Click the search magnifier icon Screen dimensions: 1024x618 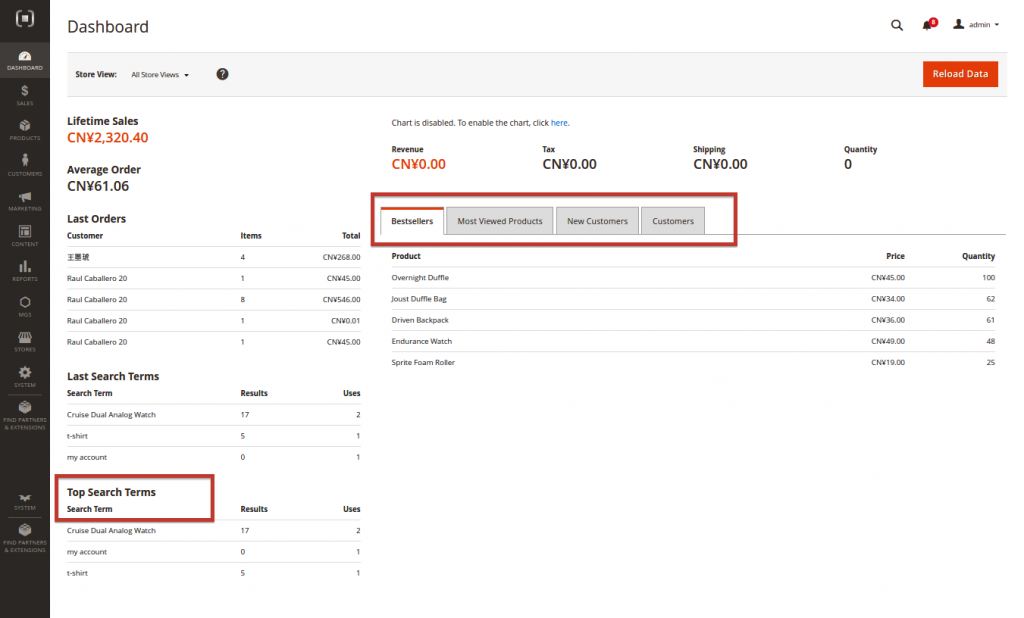(x=896, y=25)
